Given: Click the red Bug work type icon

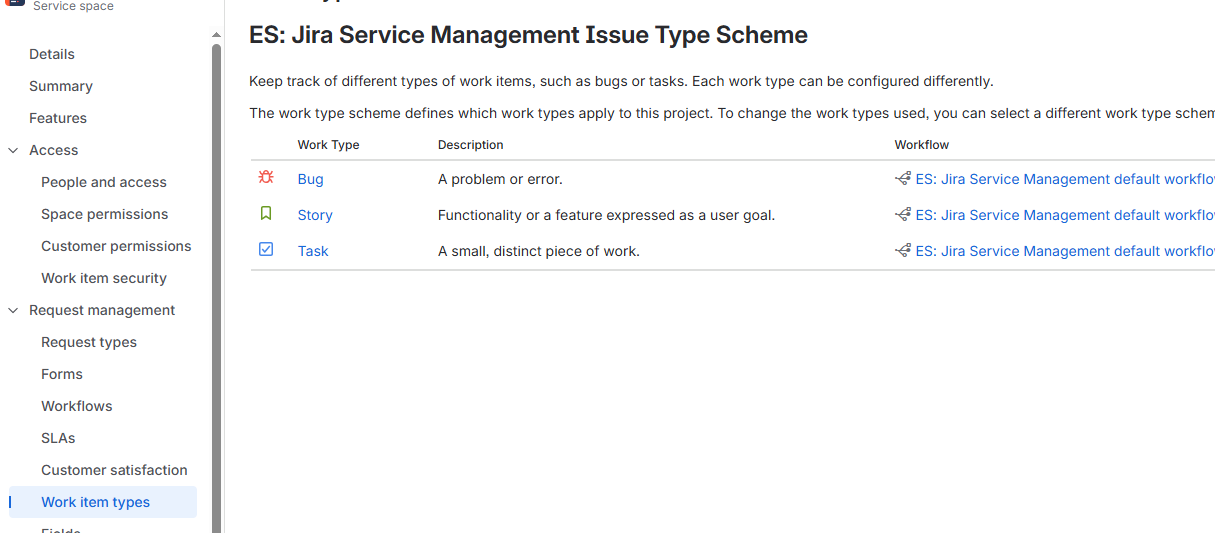Looking at the screenshot, I should point(266,178).
